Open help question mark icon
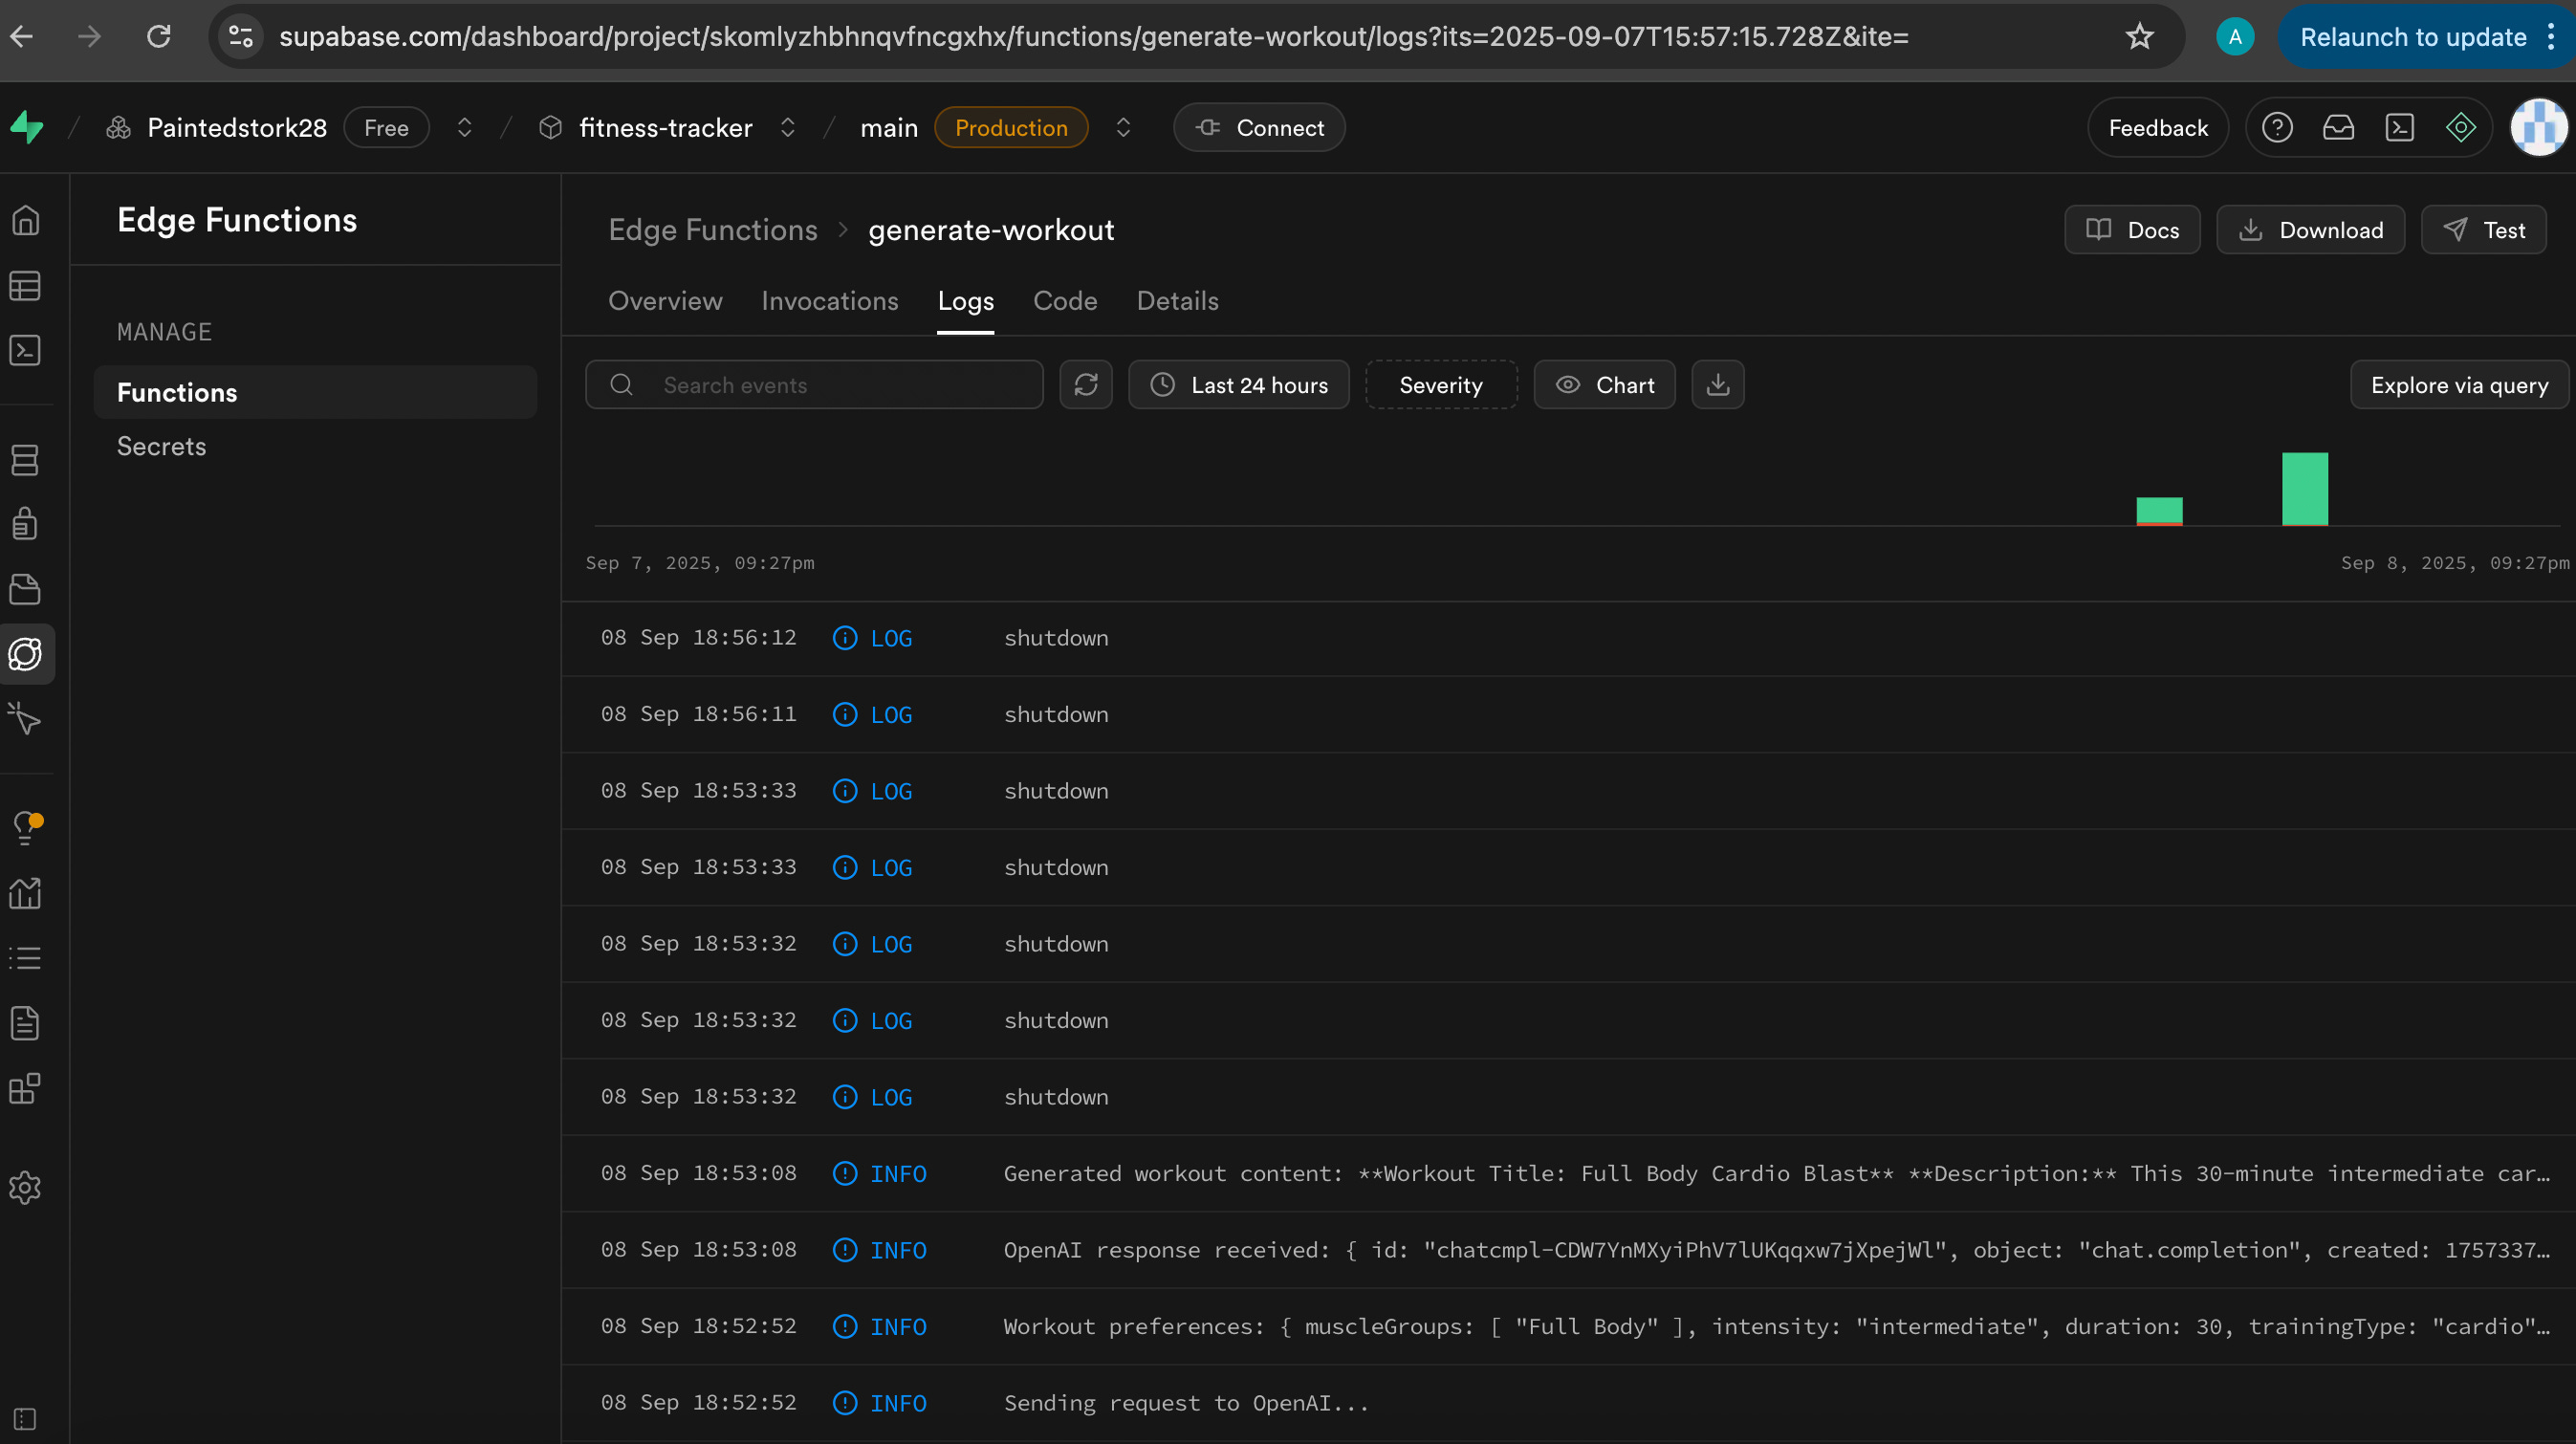The image size is (2576, 1444). coord(2277,127)
